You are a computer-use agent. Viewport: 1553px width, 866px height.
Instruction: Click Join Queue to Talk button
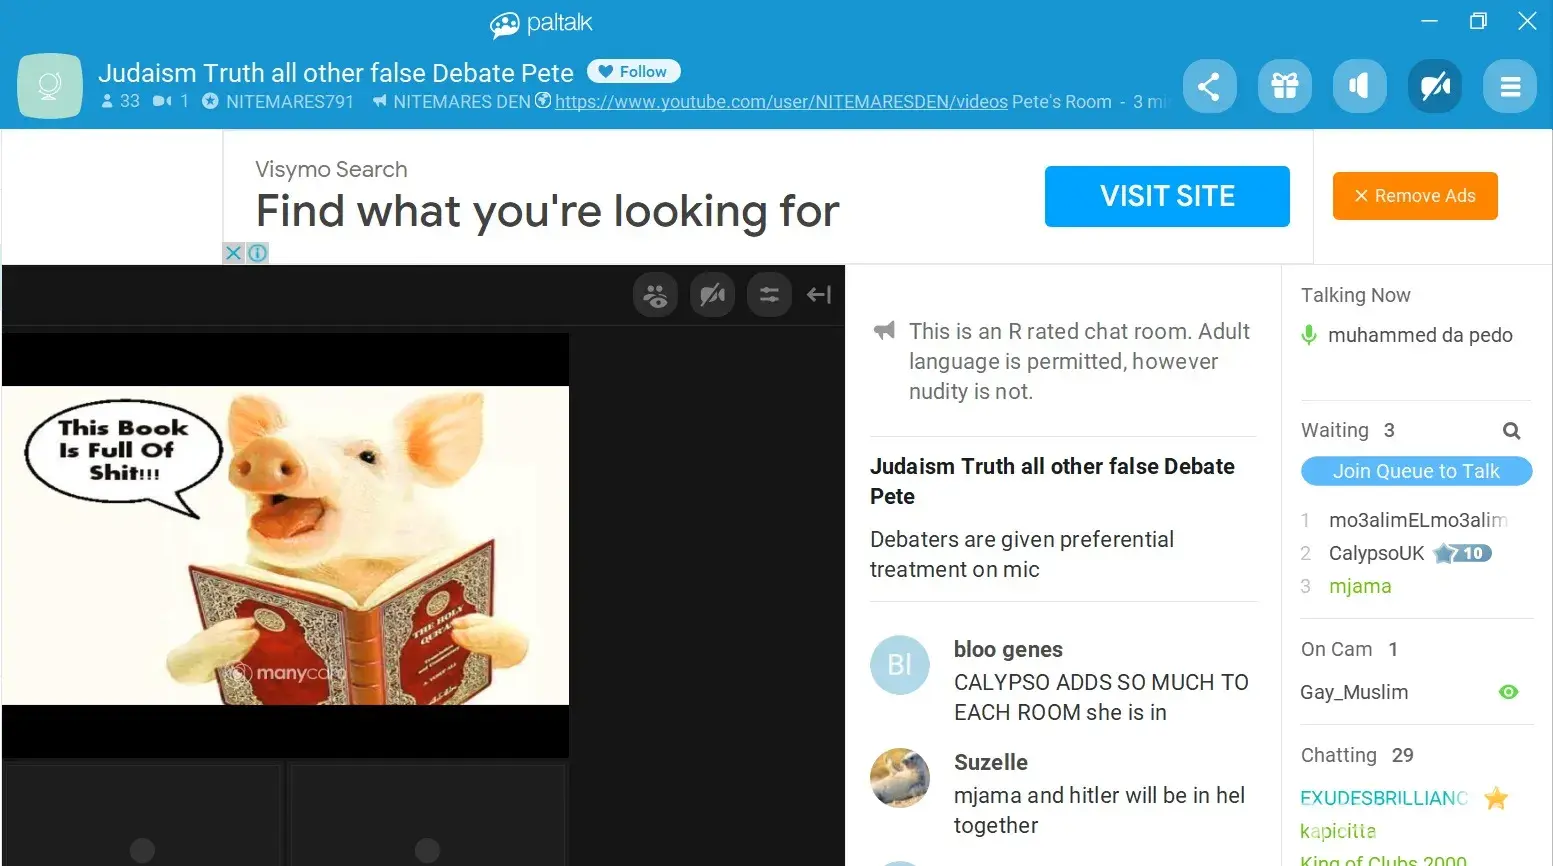[1416, 471]
